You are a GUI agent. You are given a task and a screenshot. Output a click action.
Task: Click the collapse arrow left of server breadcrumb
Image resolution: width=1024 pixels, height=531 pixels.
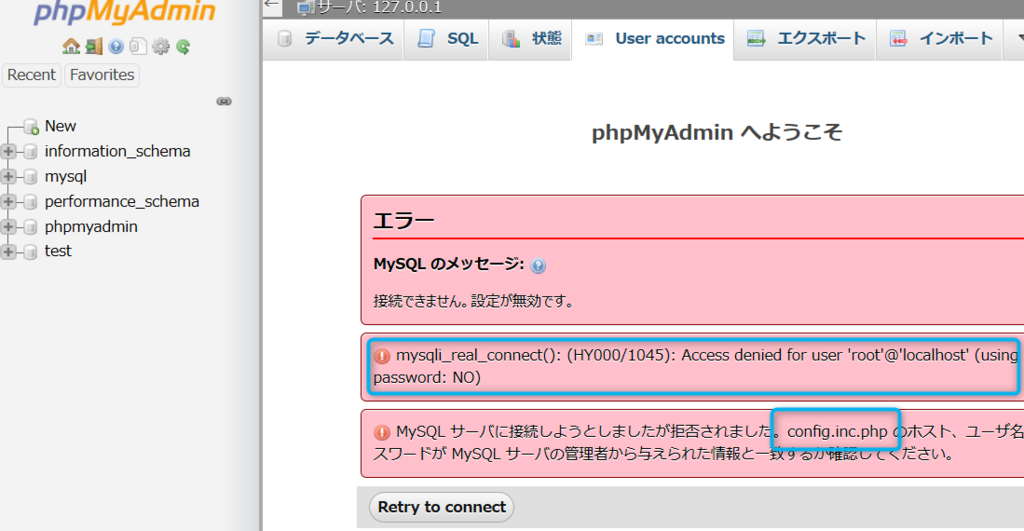pos(272,6)
